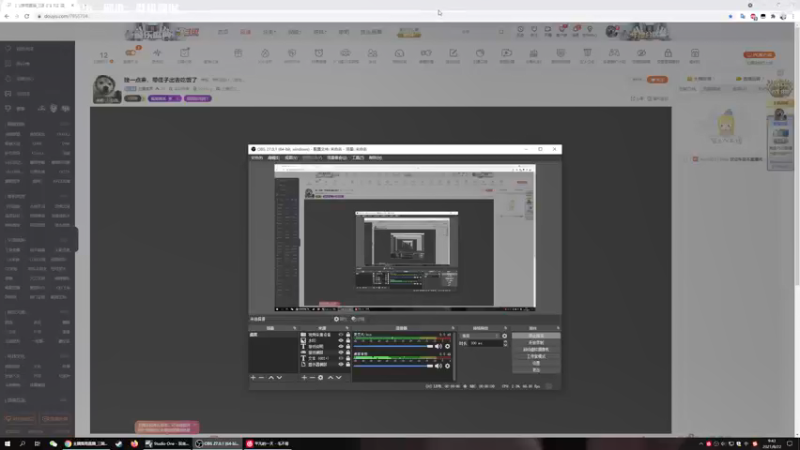This screenshot has height=450, width=800.
Task: Remove selected source with minus in Sources panel
Action: [312, 378]
